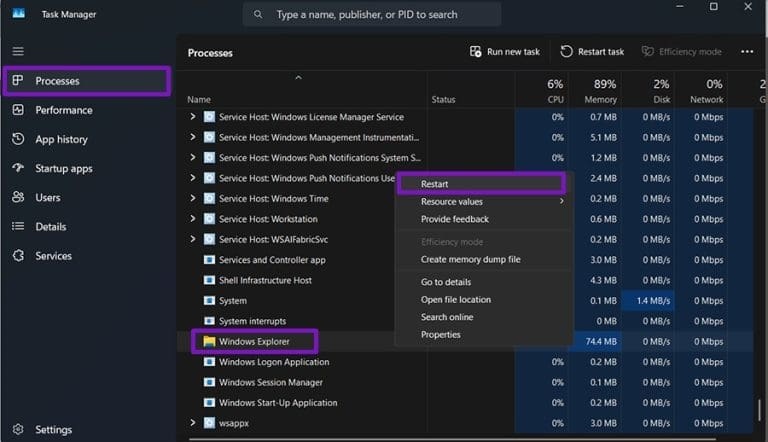Click the 1.4 MB/s disk value for System
Viewport: 768px width, 442px height.
648,300
